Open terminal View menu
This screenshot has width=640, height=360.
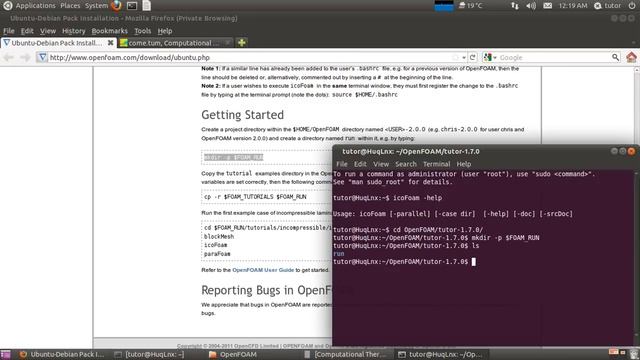[x=381, y=164]
